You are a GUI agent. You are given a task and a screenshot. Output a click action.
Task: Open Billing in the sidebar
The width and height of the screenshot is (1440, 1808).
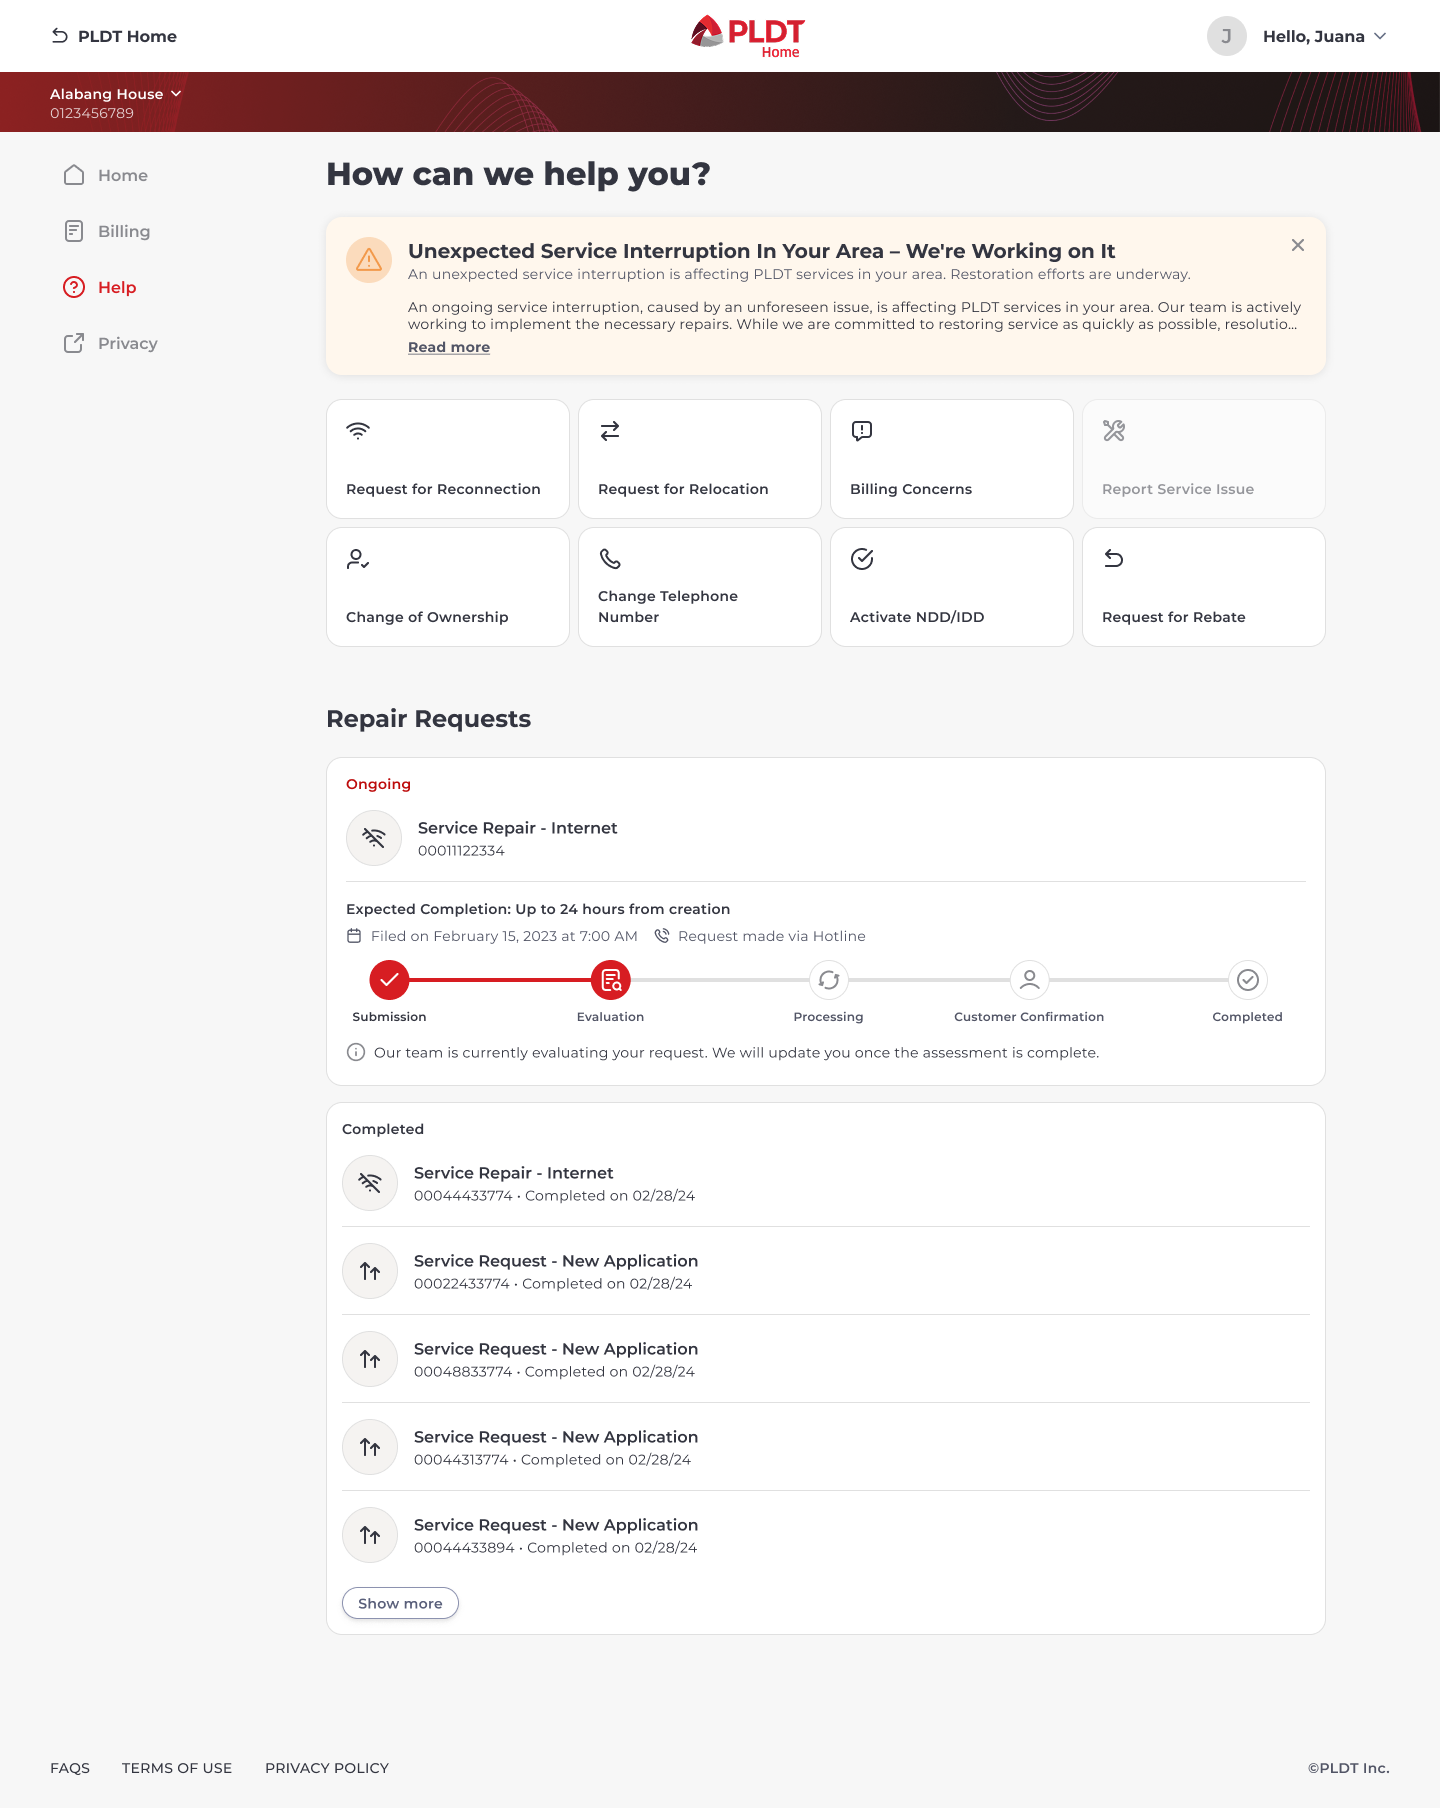tap(106, 231)
